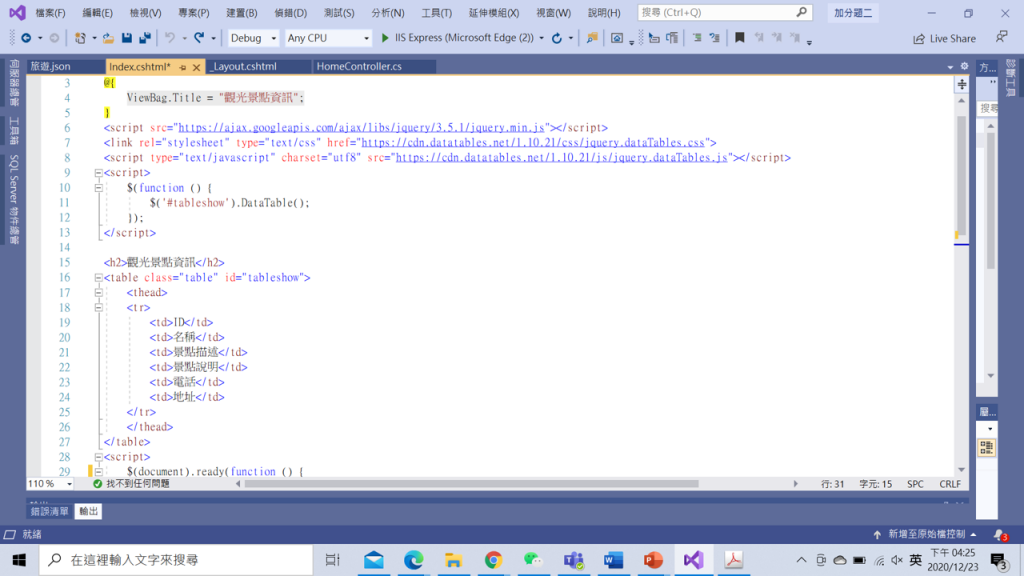Click the Visual Studio search box
Screen dimensions: 1024x576
coord(724,12)
